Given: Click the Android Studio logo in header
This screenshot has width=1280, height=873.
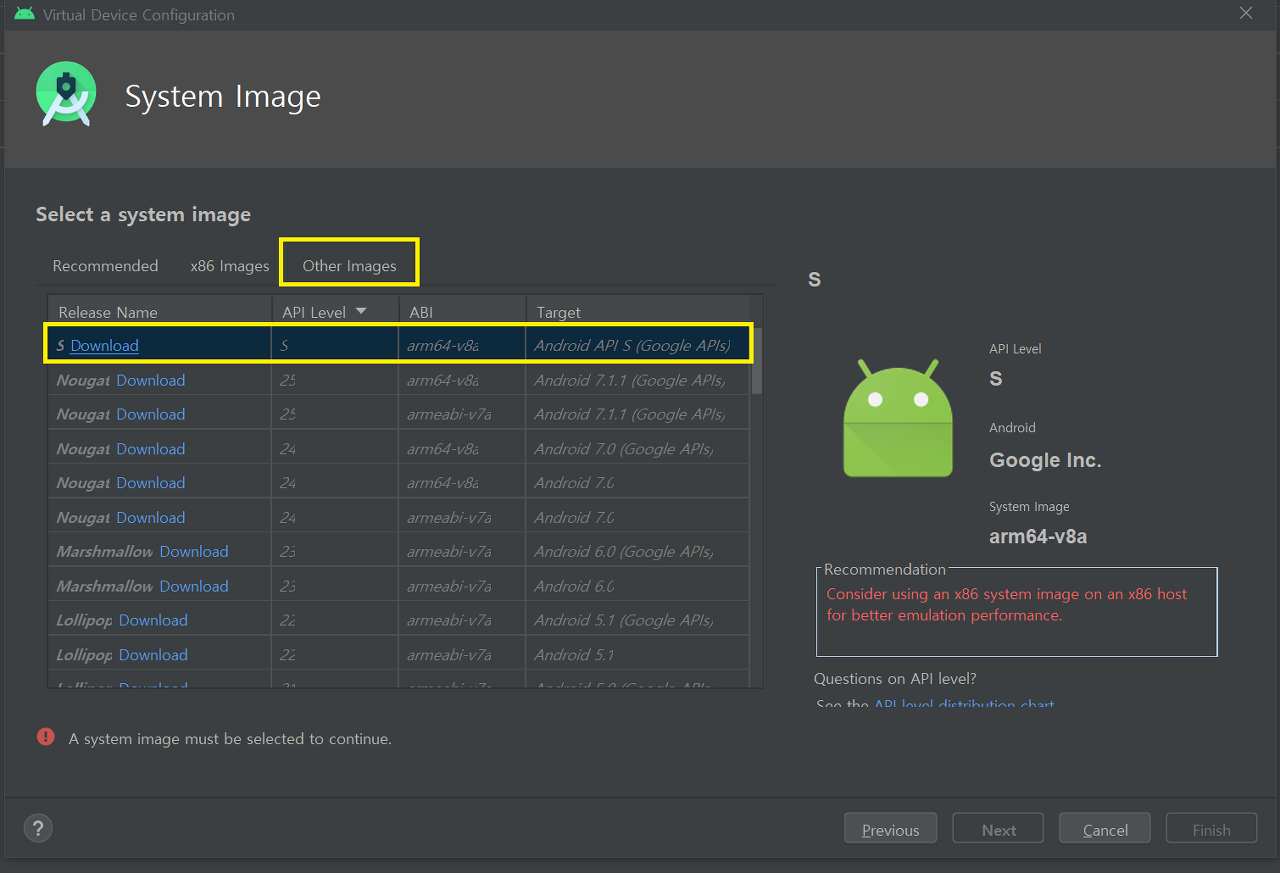Looking at the screenshot, I should [66, 94].
